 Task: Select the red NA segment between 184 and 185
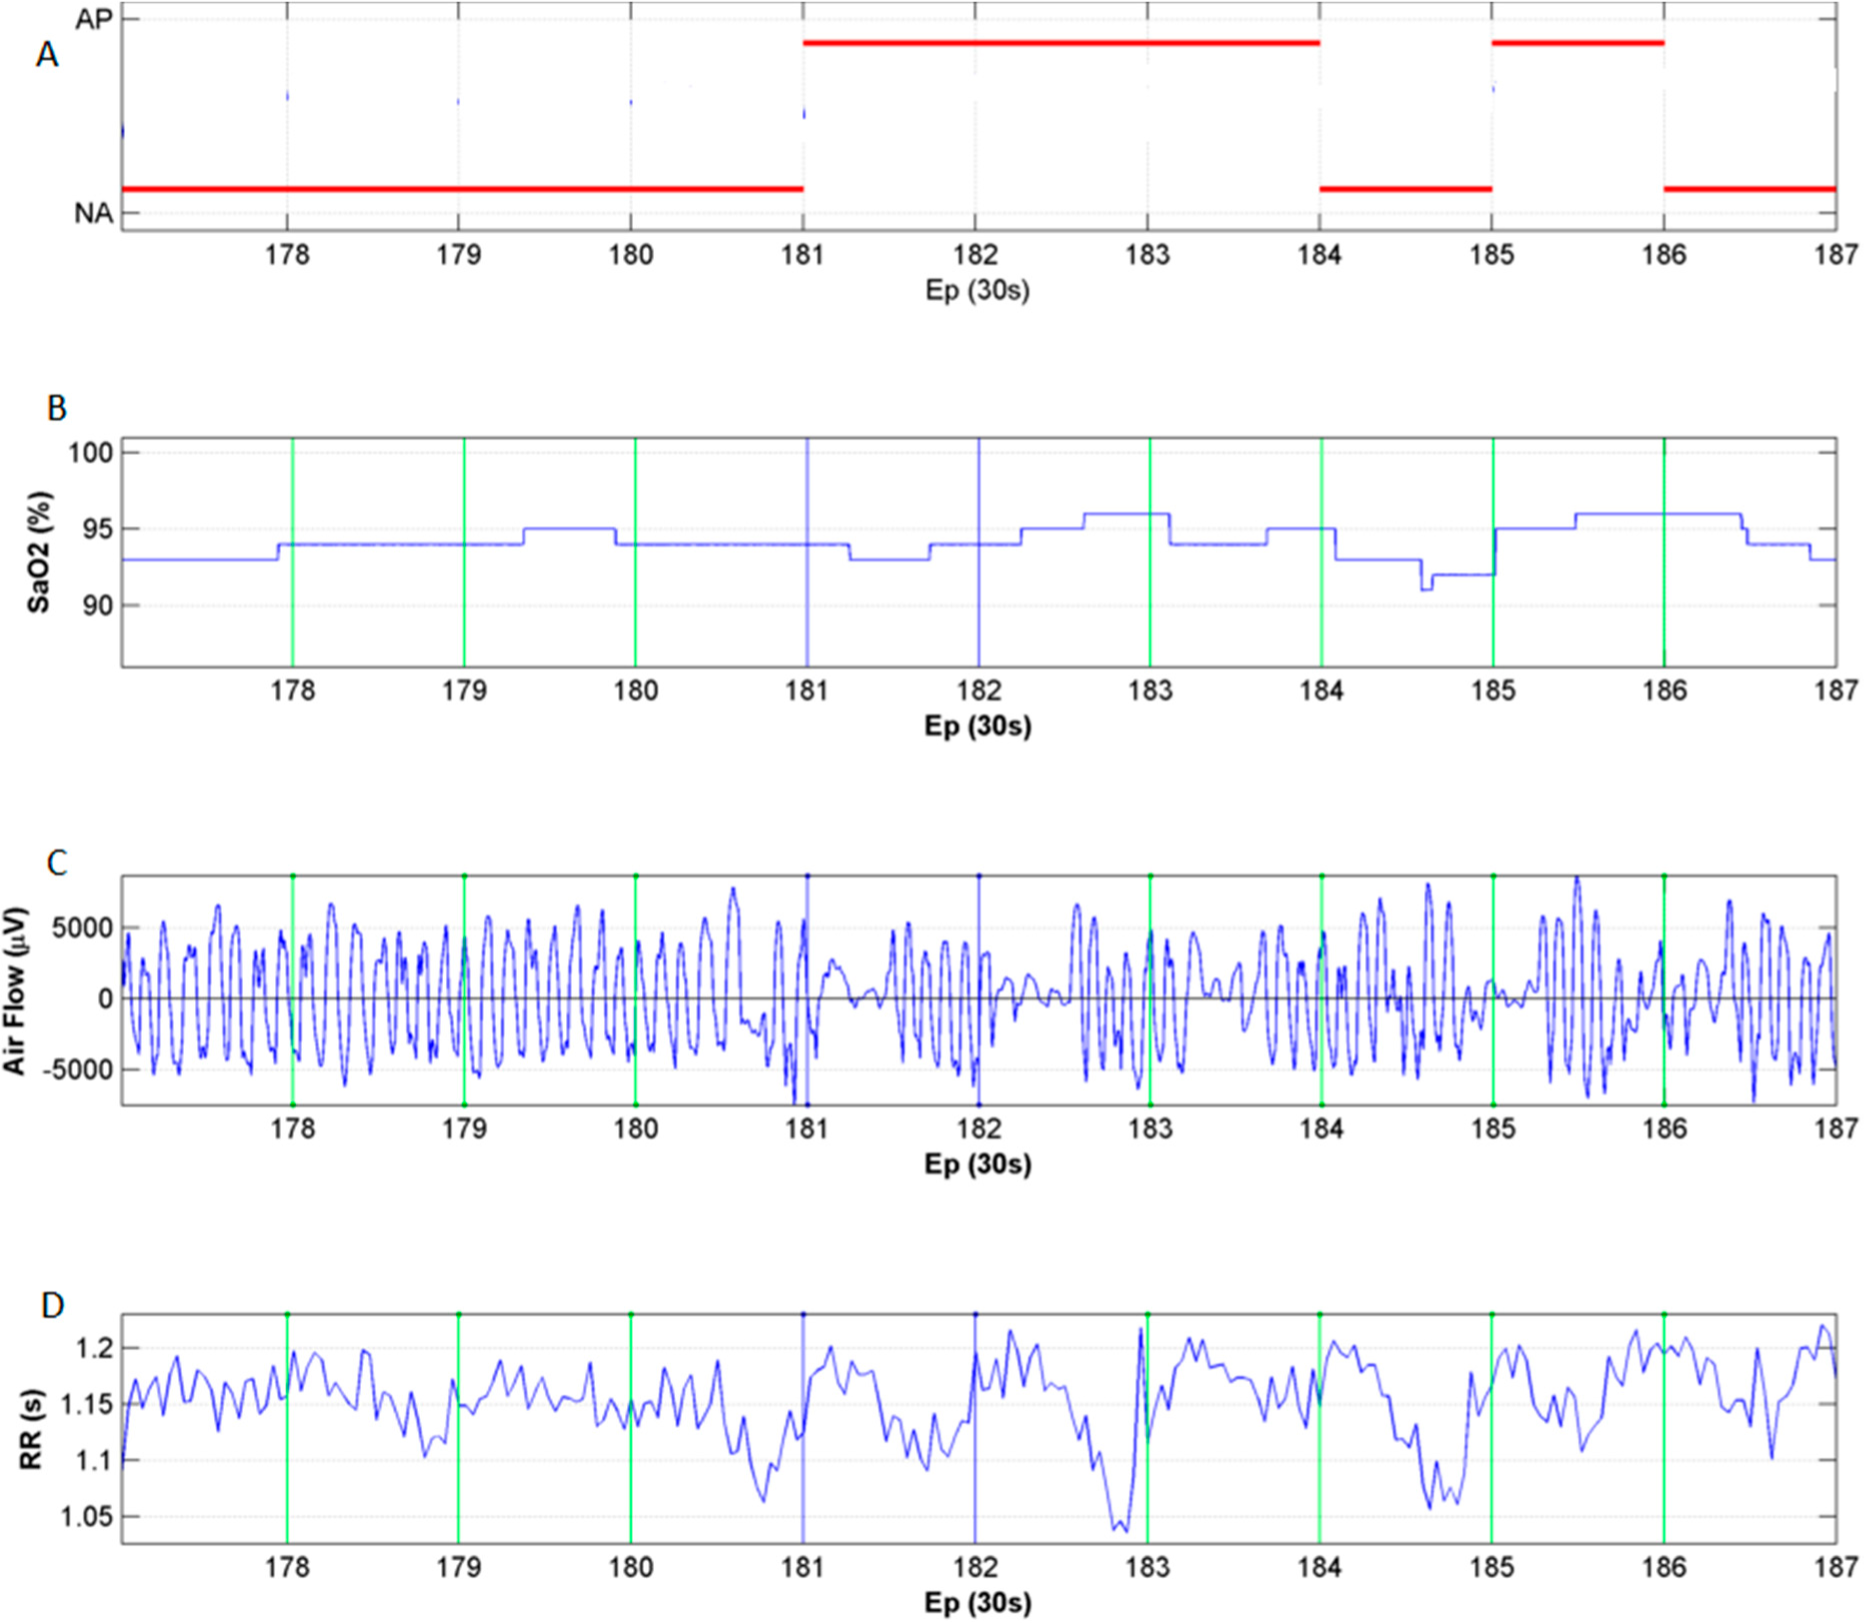[1405, 188]
